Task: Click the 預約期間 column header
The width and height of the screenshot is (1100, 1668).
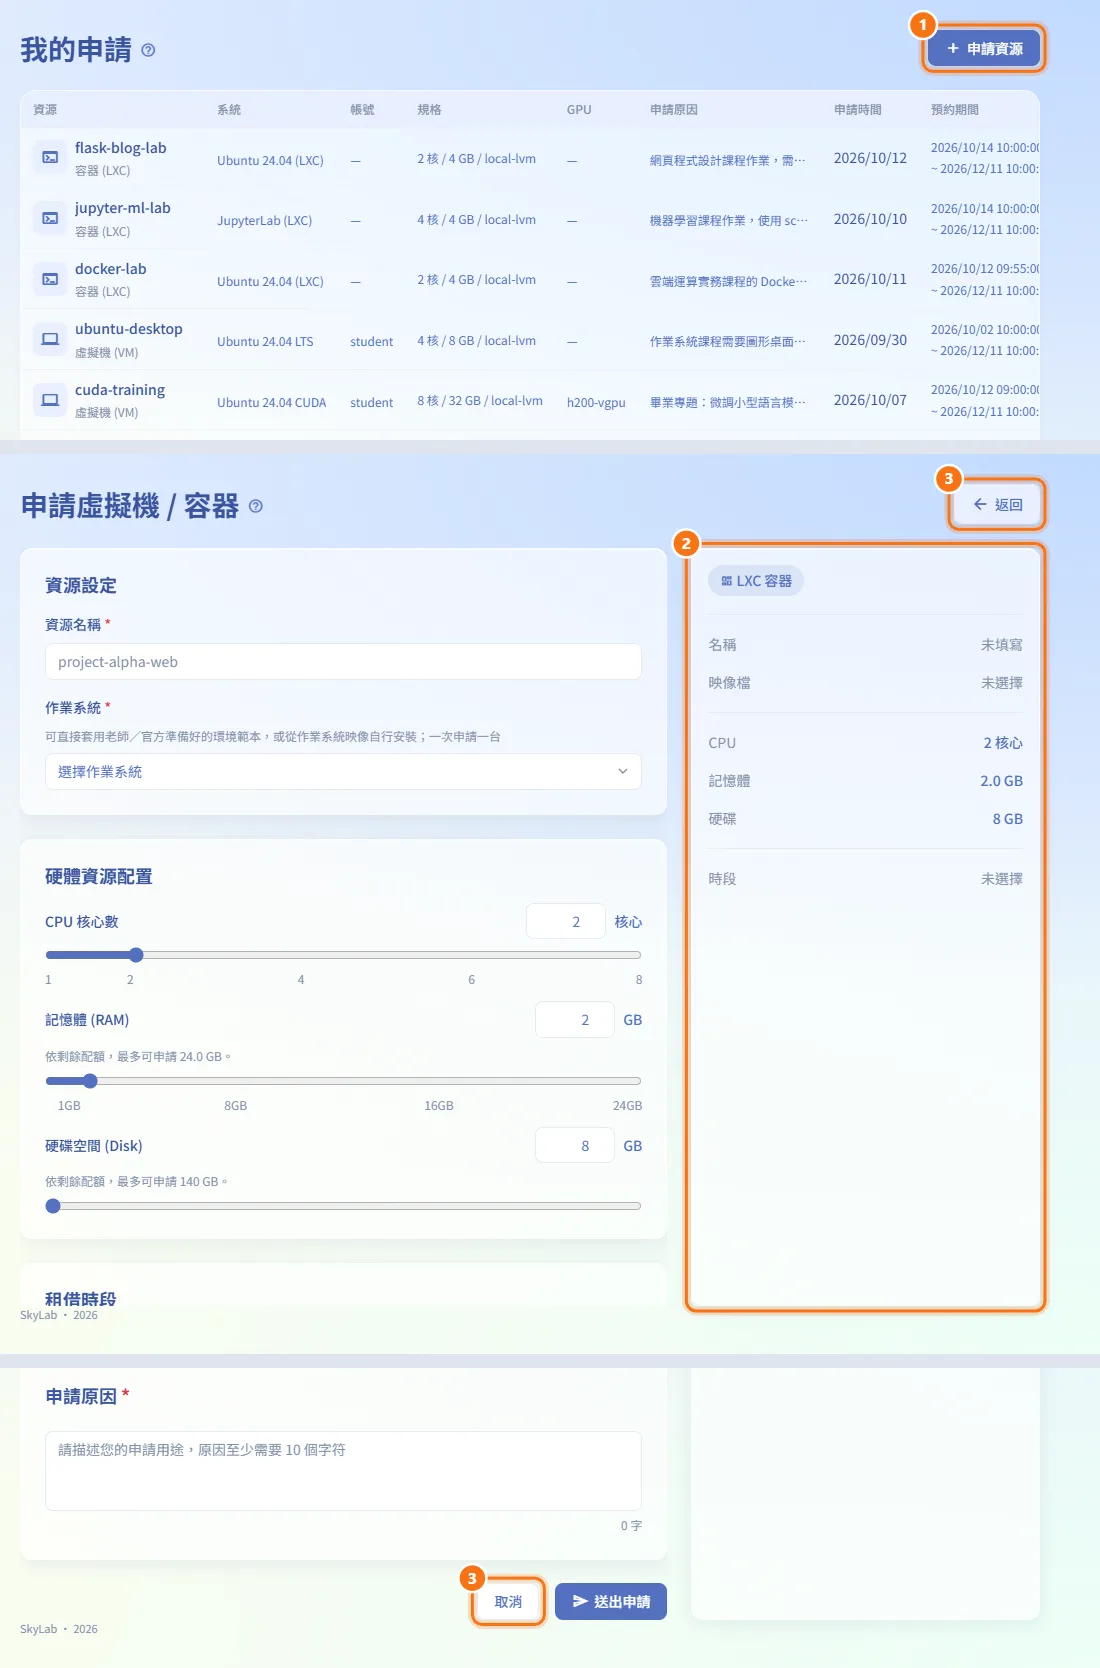Action: tap(955, 110)
